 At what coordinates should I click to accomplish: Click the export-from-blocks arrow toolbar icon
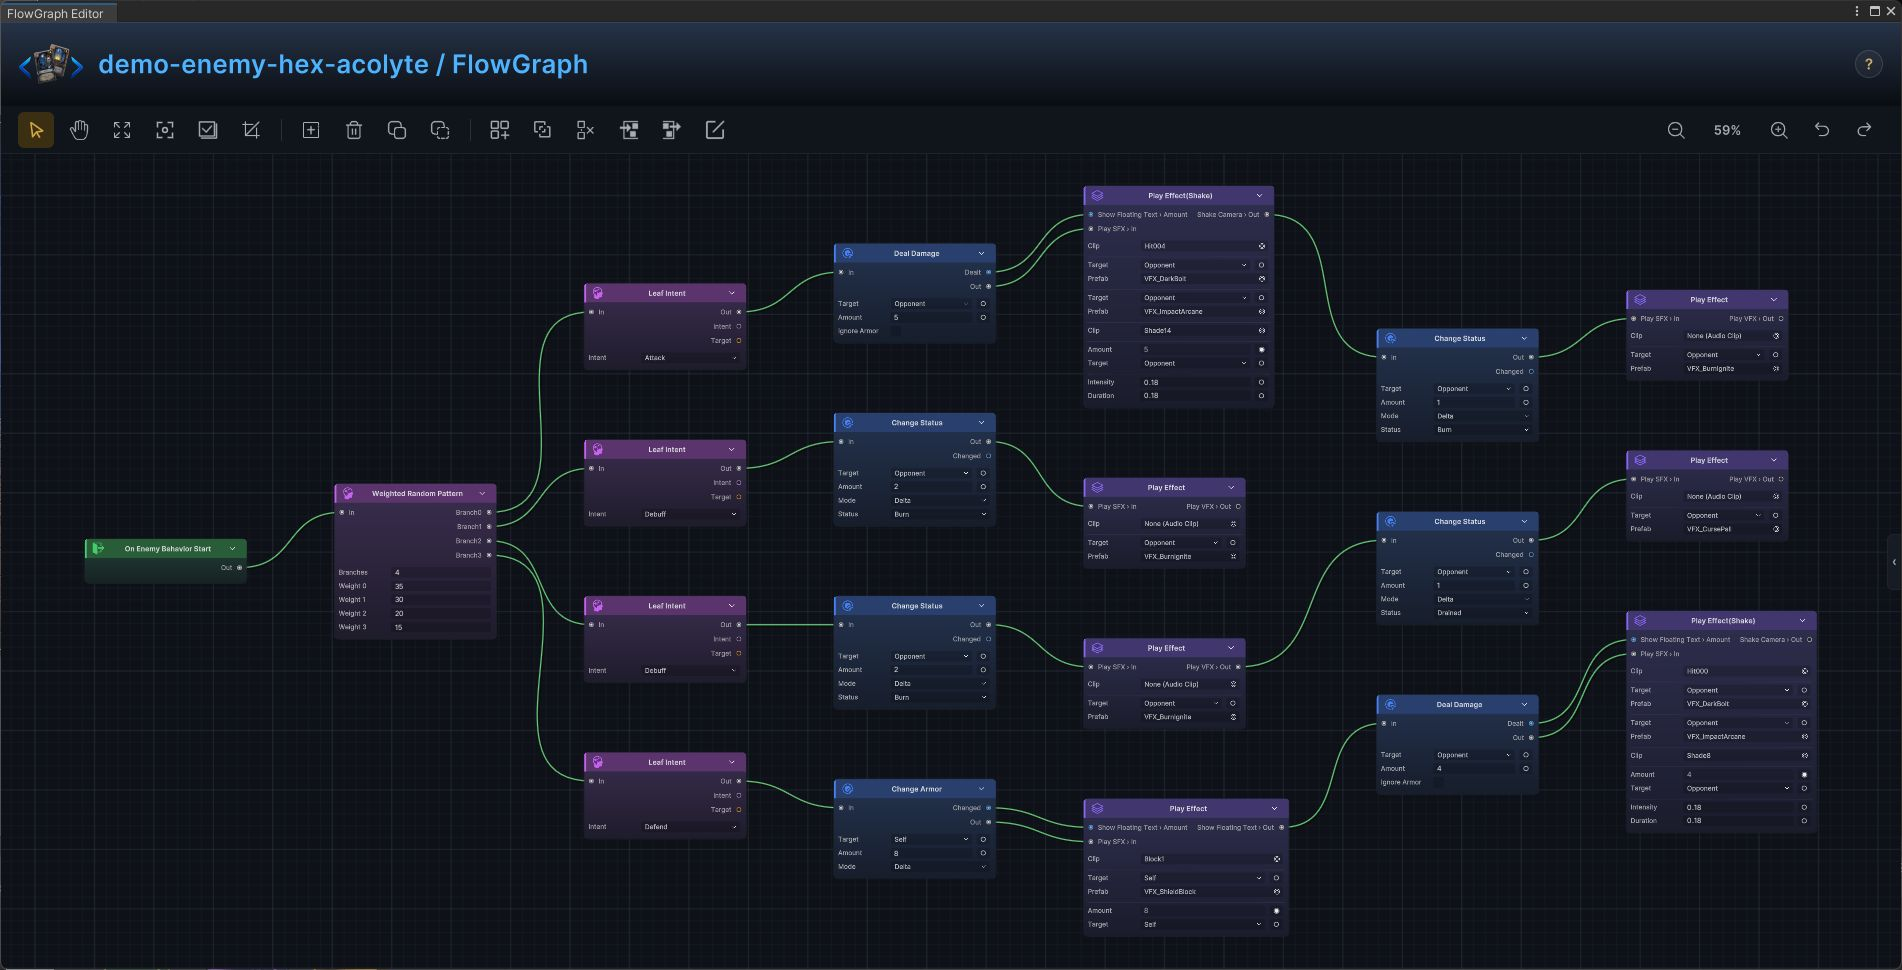click(x=672, y=130)
